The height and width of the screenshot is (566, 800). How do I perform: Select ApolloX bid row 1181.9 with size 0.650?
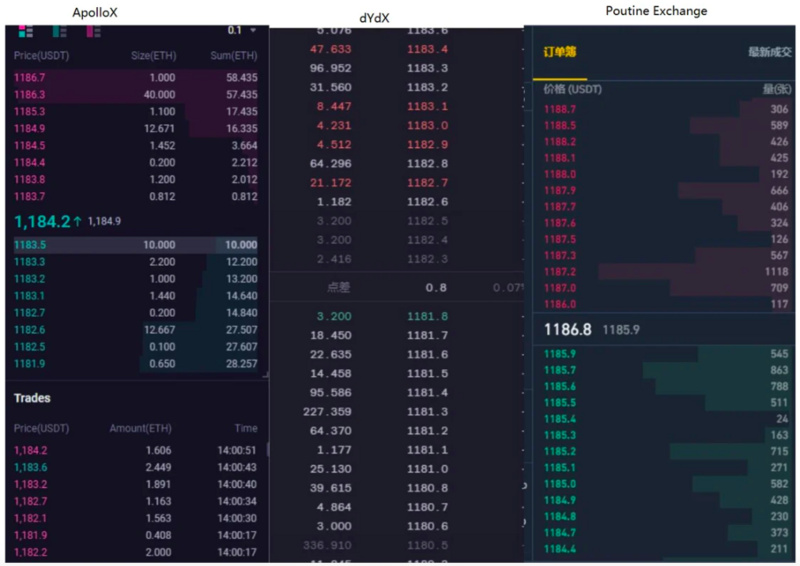pyautogui.click(x=136, y=364)
